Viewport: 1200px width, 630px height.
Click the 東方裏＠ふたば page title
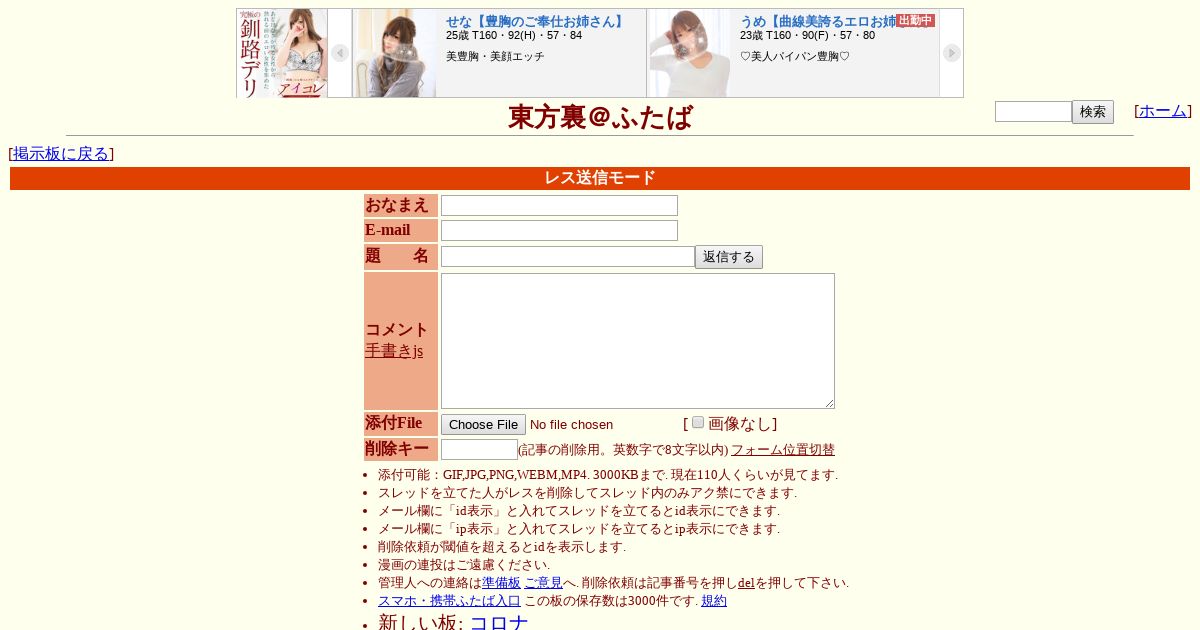600,117
